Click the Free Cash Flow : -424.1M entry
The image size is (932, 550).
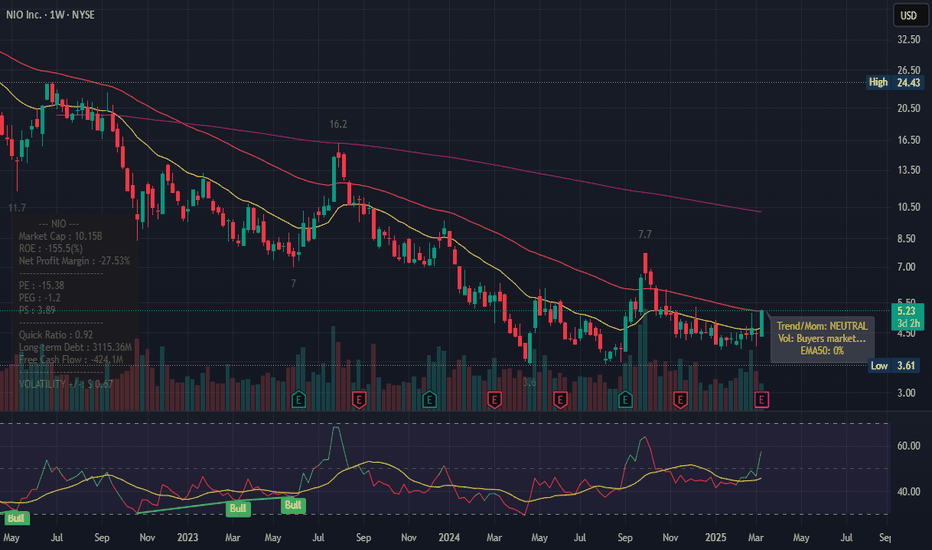71,360
